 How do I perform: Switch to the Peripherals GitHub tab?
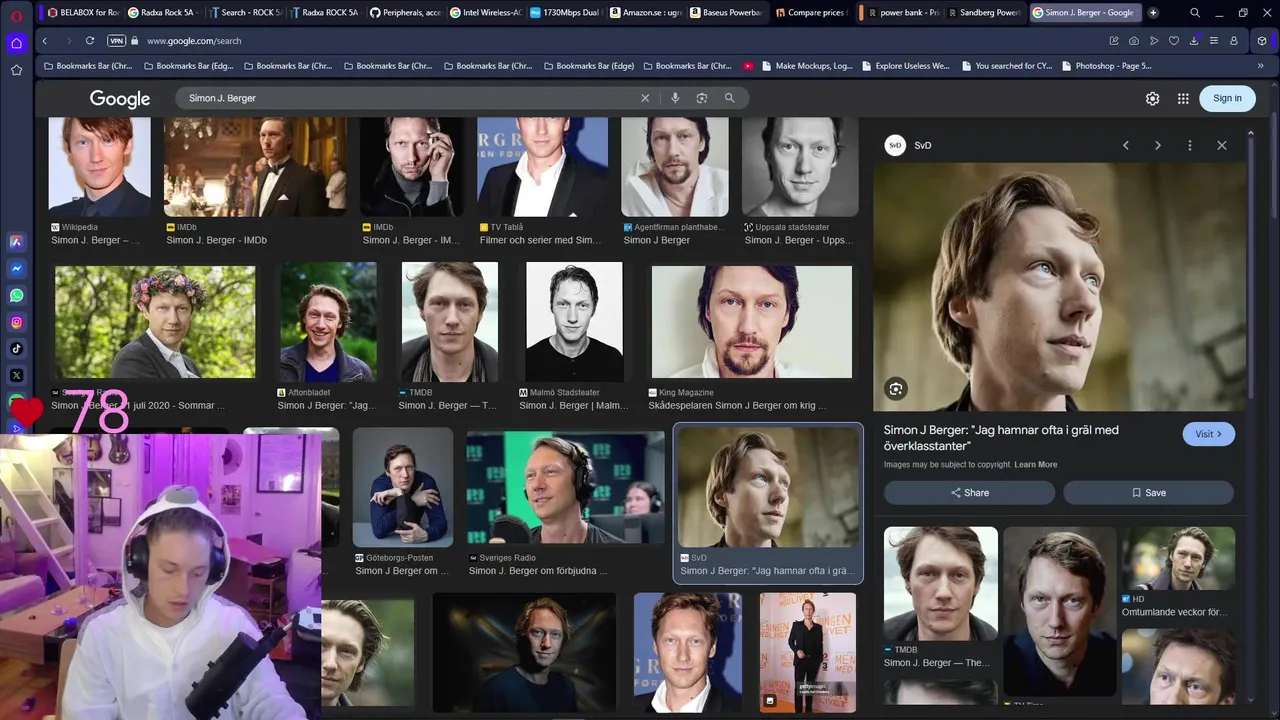[x=405, y=13]
